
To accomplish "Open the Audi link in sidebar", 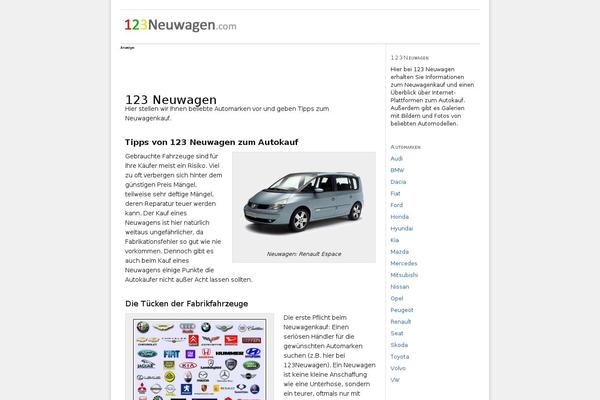I will tap(397, 158).
